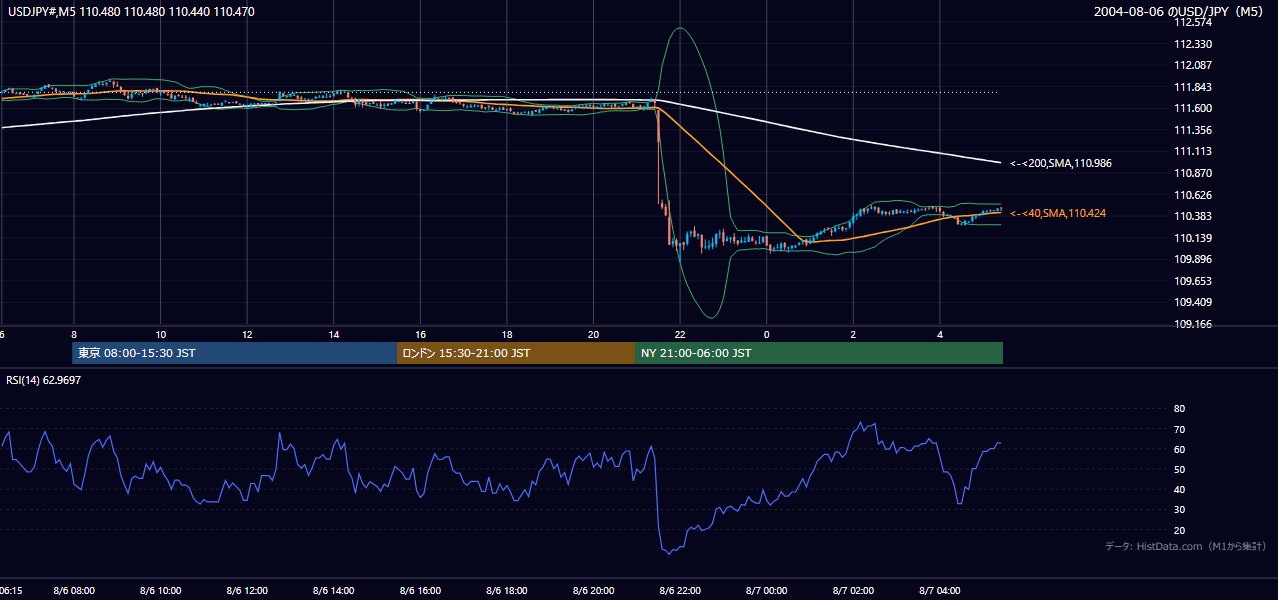Screen dimensions: 1278x600
Task: Click price axis value 111.356
Action: [x=1193, y=130]
